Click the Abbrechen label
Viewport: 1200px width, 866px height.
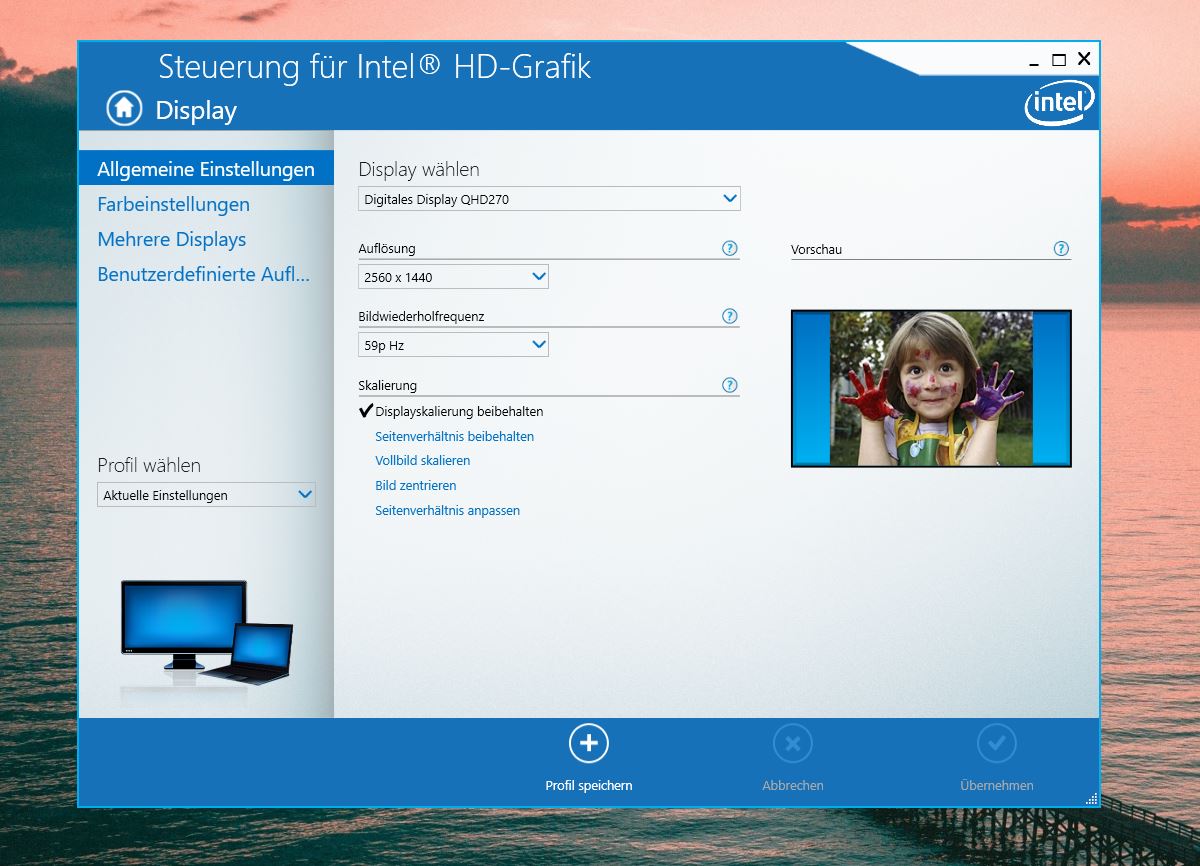click(x=793, y=785)
